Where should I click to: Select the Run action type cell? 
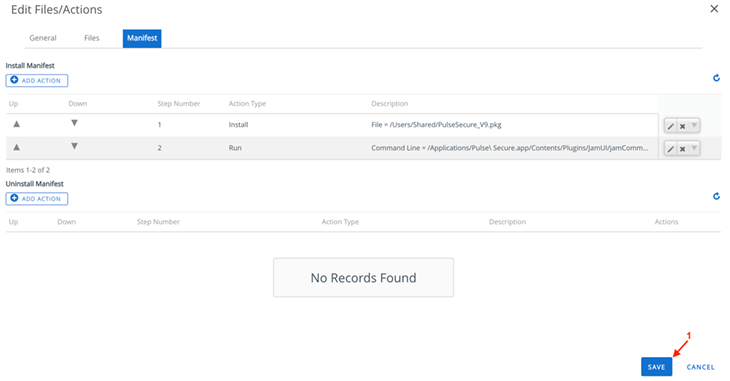pyautogui.click(x=235, y=148)
